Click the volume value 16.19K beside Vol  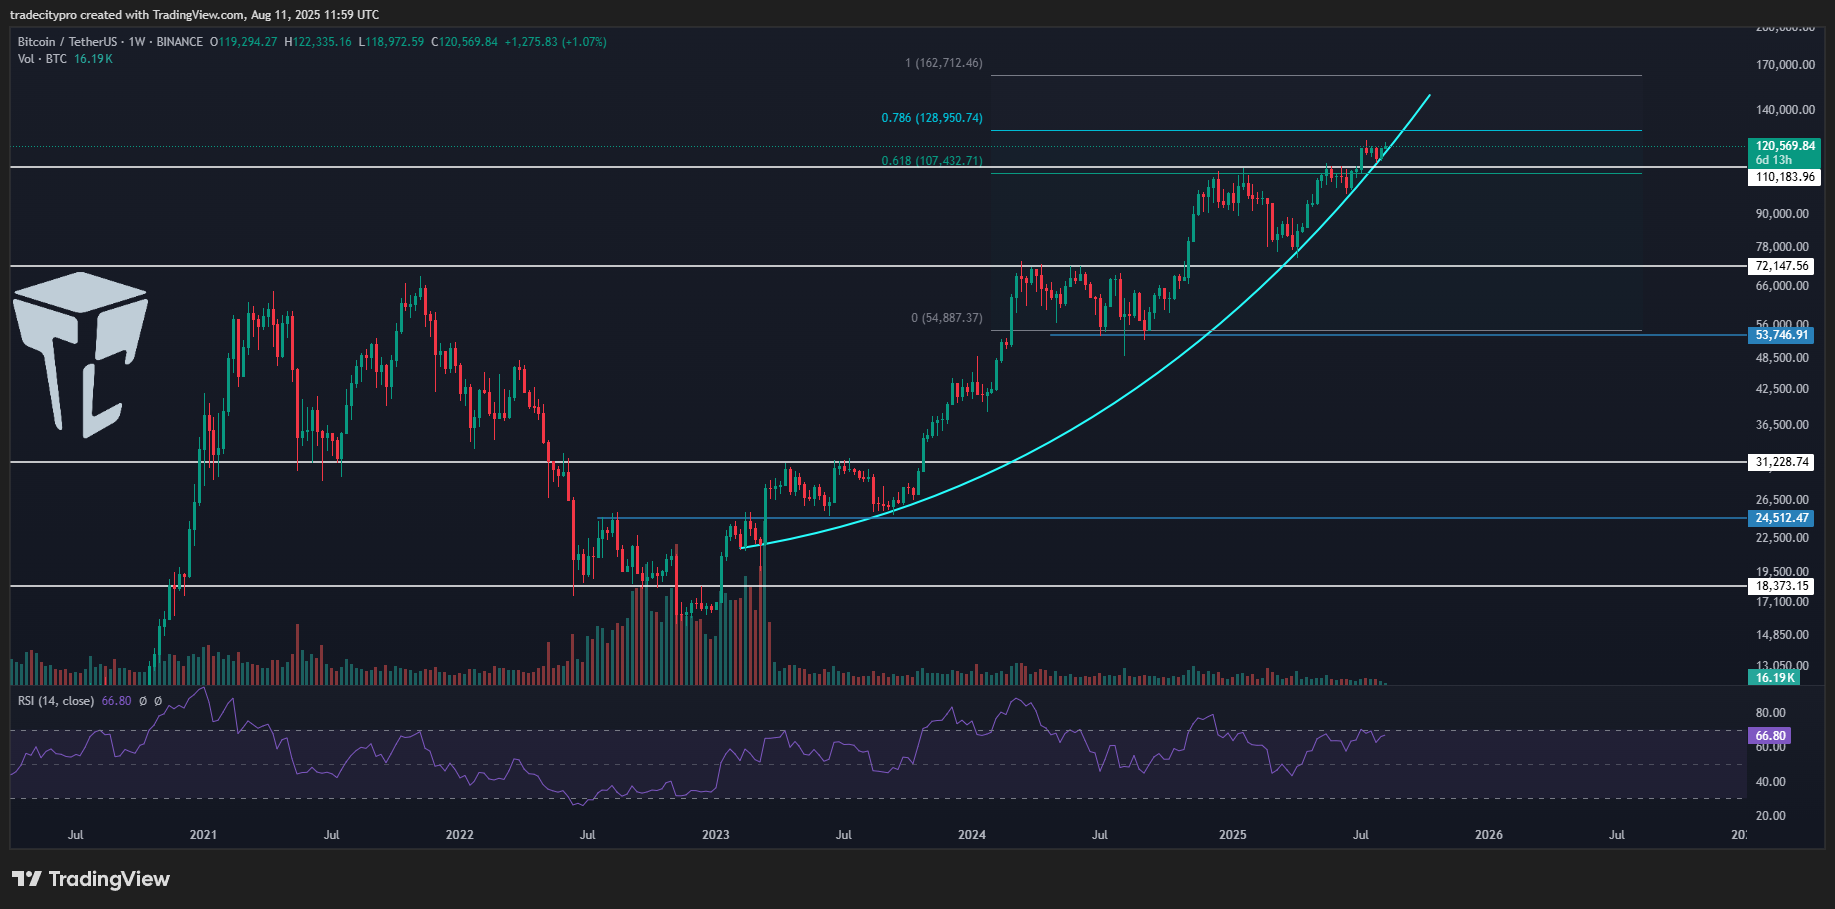point(93,59)
